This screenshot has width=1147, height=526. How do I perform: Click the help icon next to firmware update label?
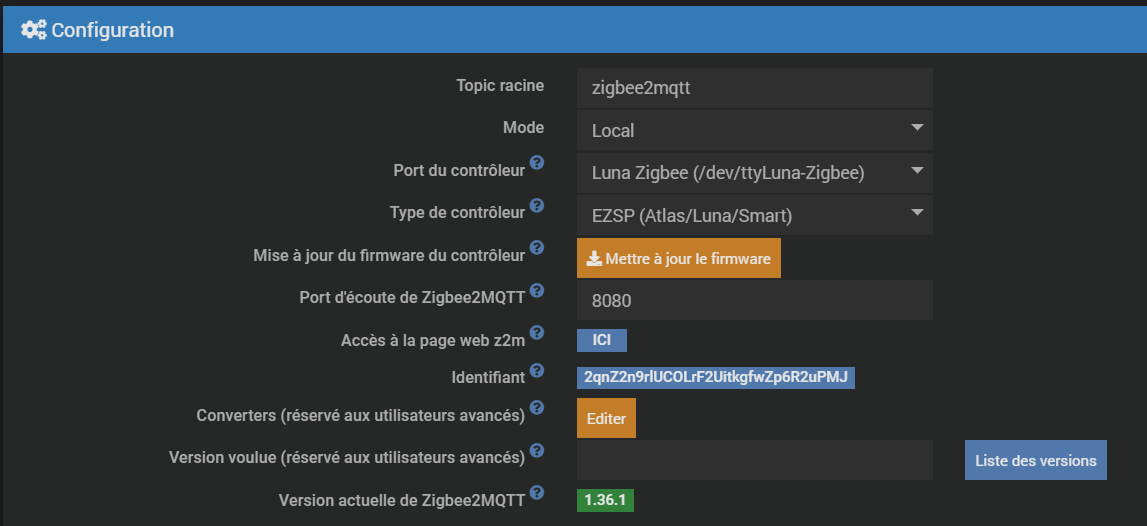coord(536,247)
